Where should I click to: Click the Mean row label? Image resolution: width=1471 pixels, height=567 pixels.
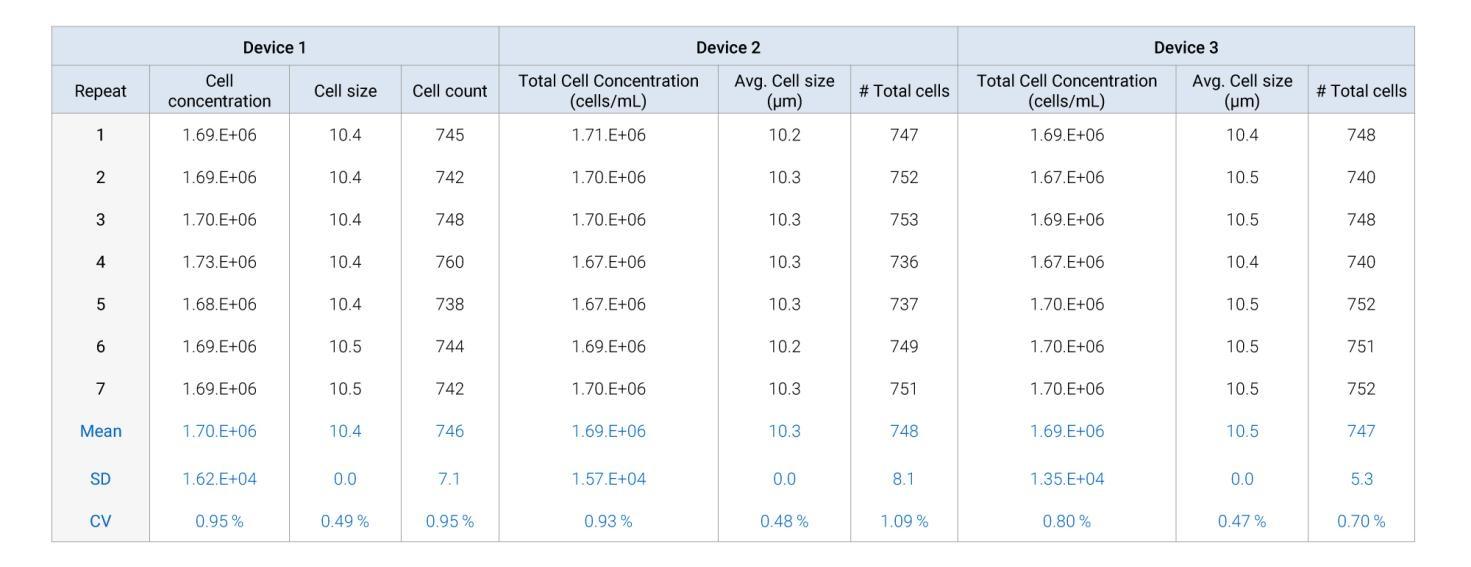[100, 431]
